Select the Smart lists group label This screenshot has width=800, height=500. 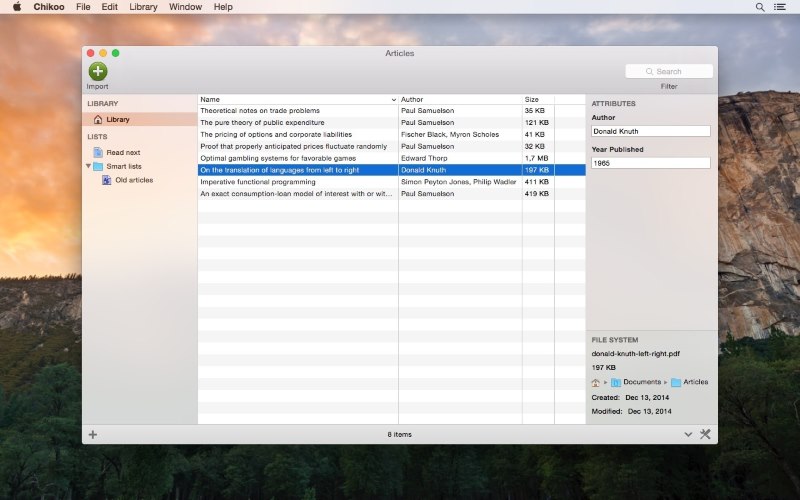coord(124,166)
